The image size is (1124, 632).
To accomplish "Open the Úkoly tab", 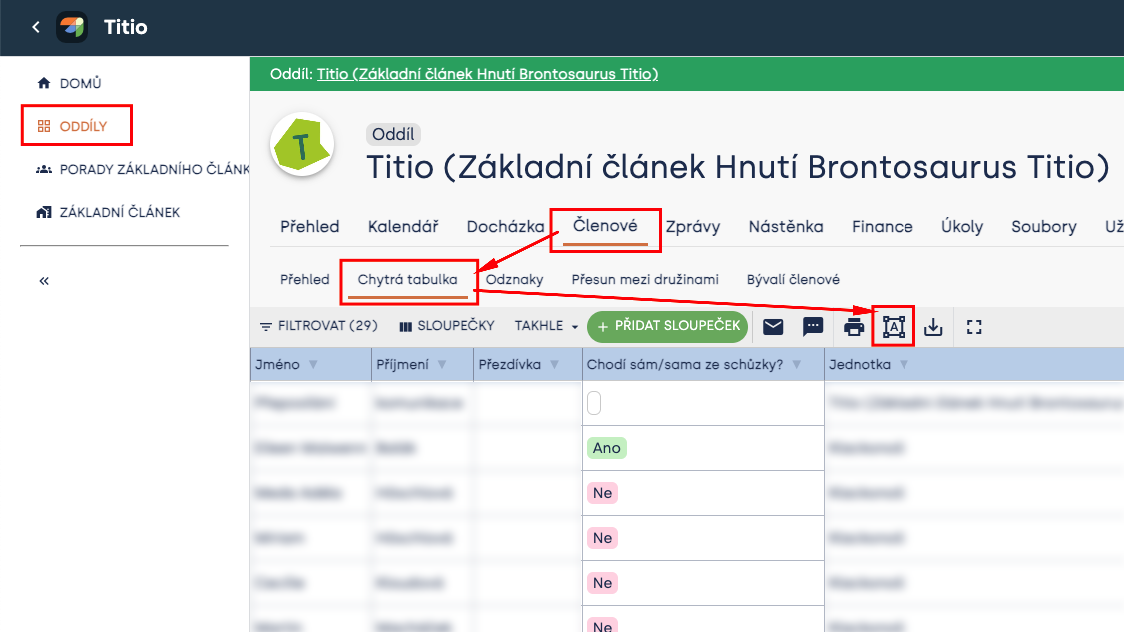I will pos(961,226).
